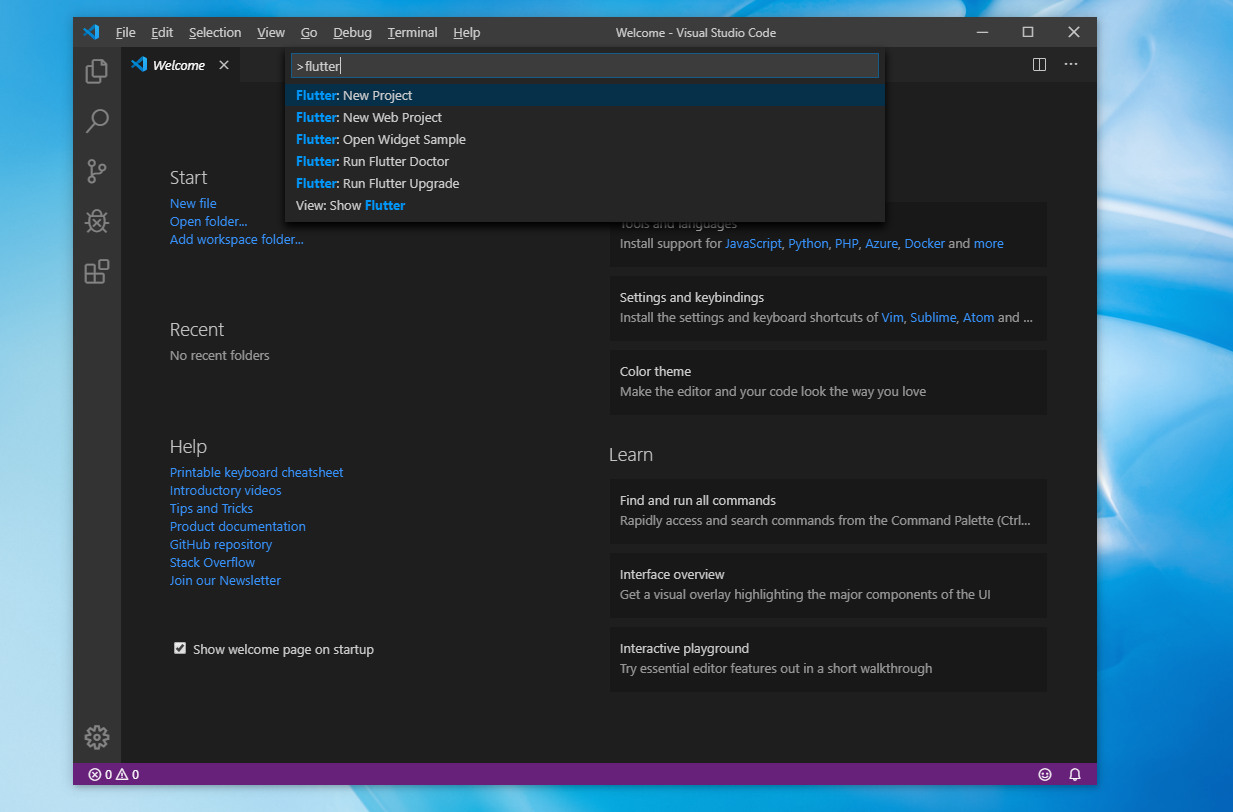This screenshot has width=1233, height=812.
Task: Open the Manage gear icon
Action: click(x=97, y=737)
